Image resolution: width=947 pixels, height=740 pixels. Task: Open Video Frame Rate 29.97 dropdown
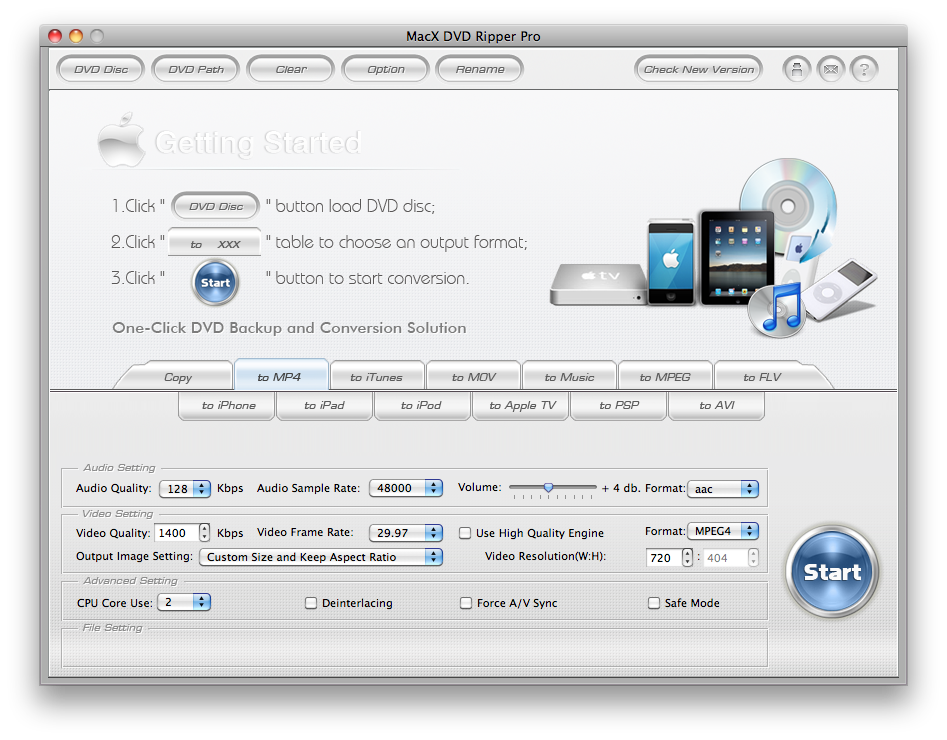[x=406, y=532]
